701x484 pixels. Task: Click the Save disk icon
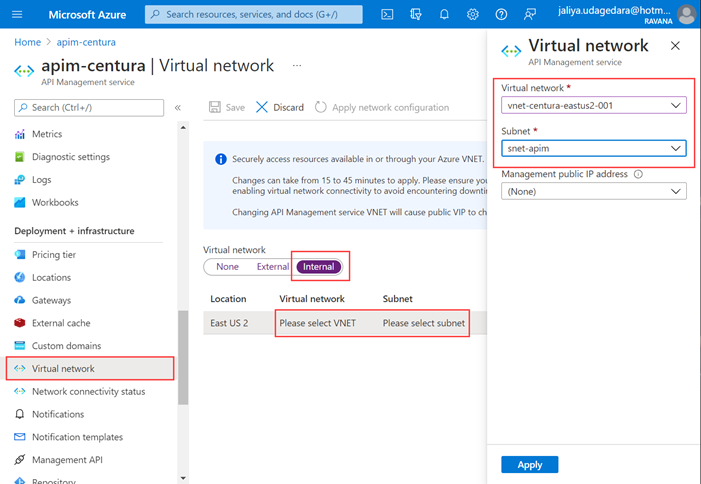[215, 107]
